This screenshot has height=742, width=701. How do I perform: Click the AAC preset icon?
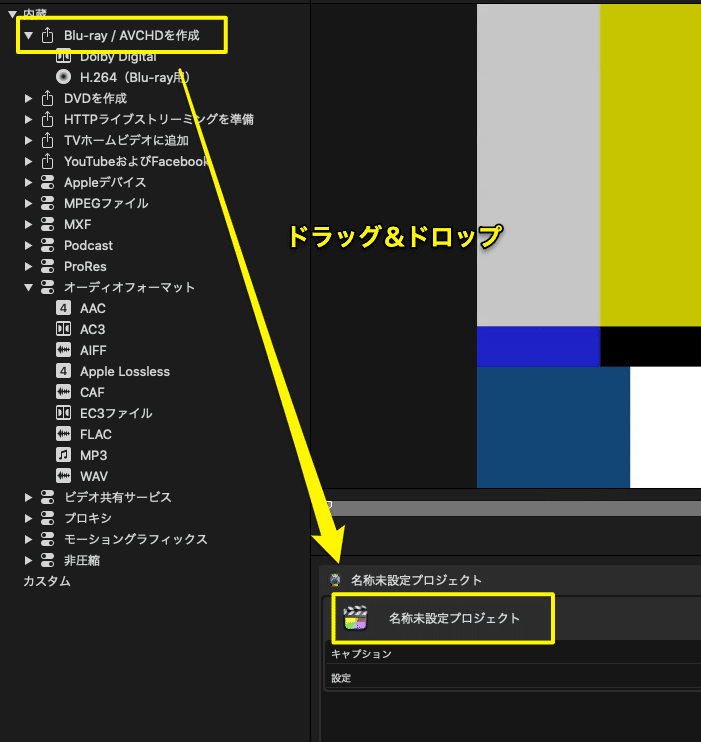tap(63, 308)
